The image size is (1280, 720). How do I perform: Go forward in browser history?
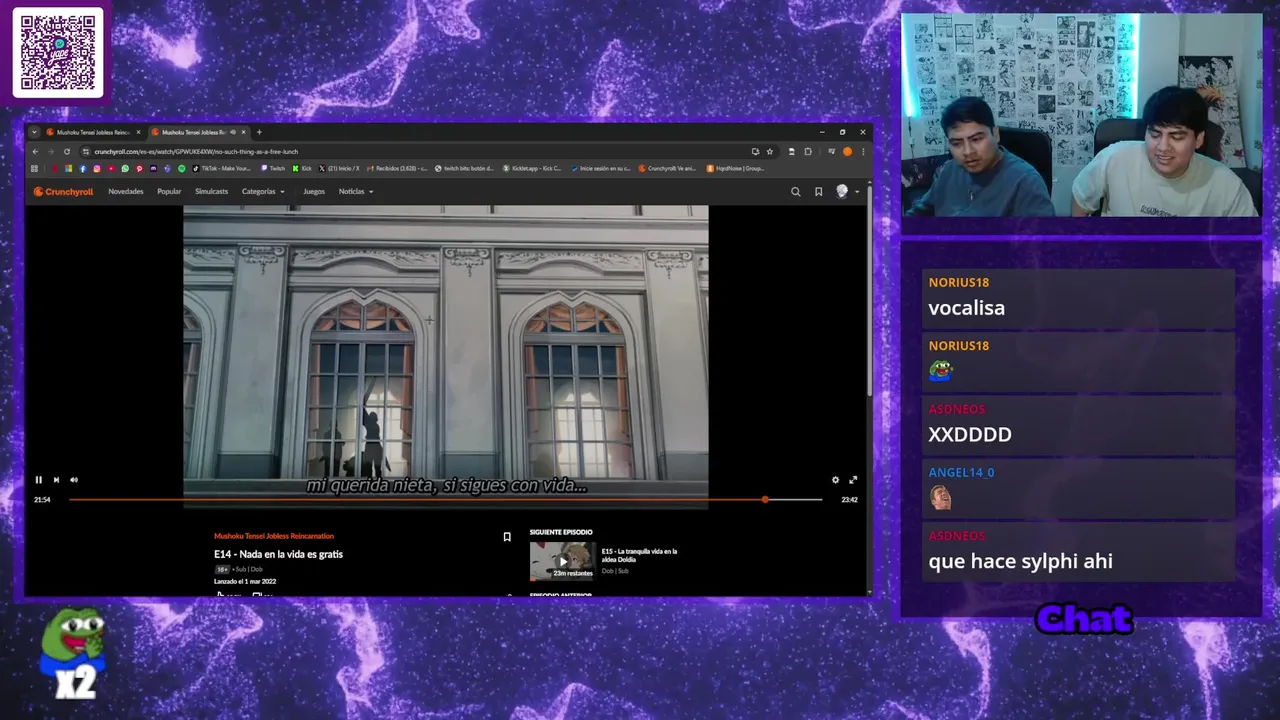click(51, 152)
